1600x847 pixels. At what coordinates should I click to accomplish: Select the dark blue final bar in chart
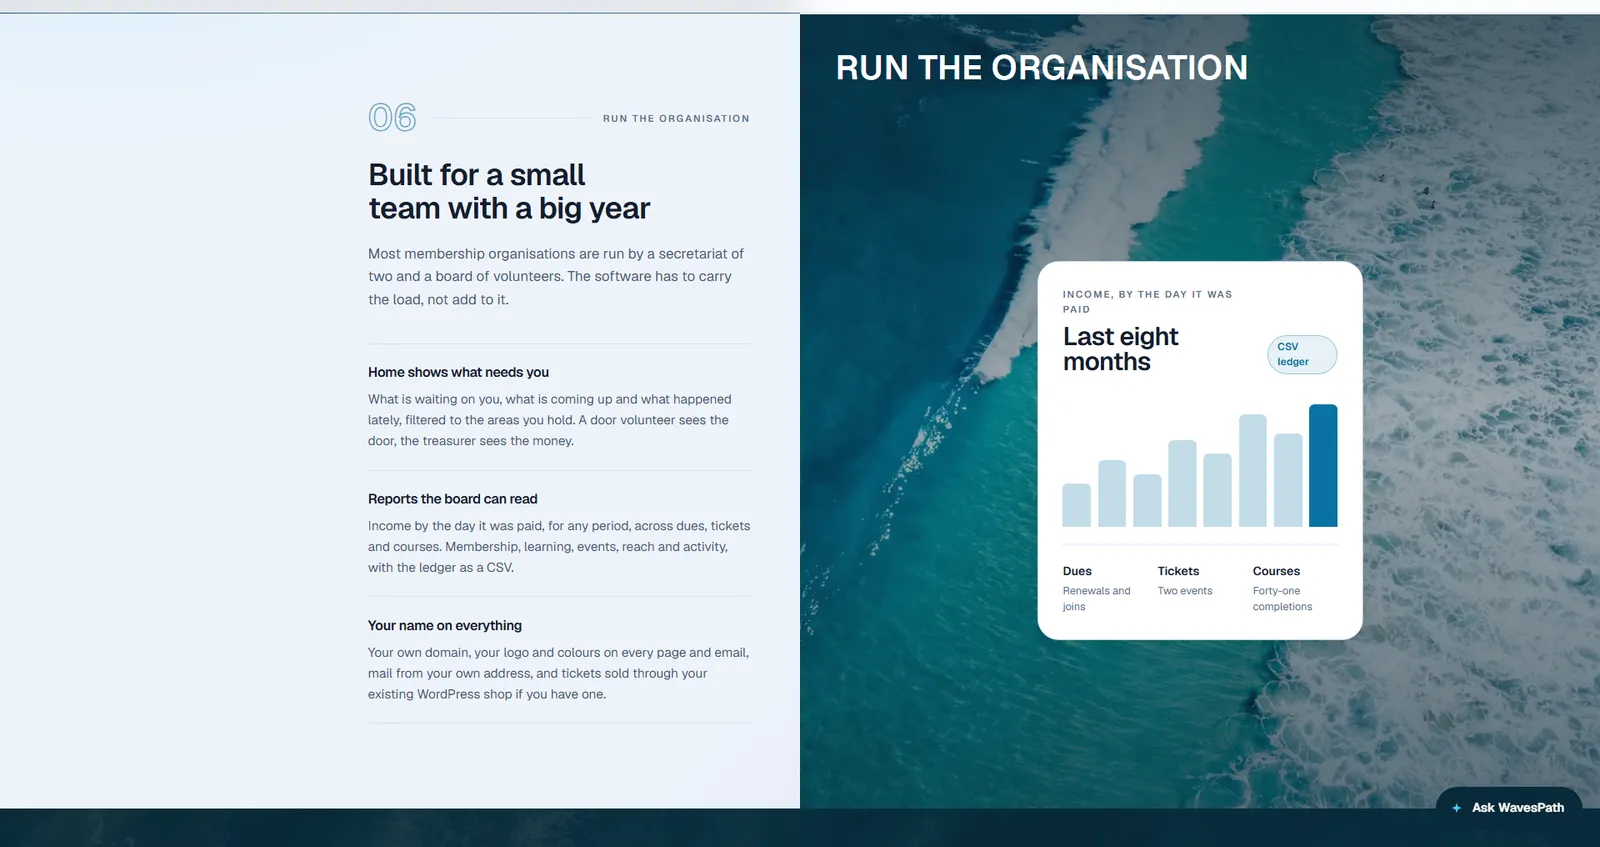coord(1323,465)
